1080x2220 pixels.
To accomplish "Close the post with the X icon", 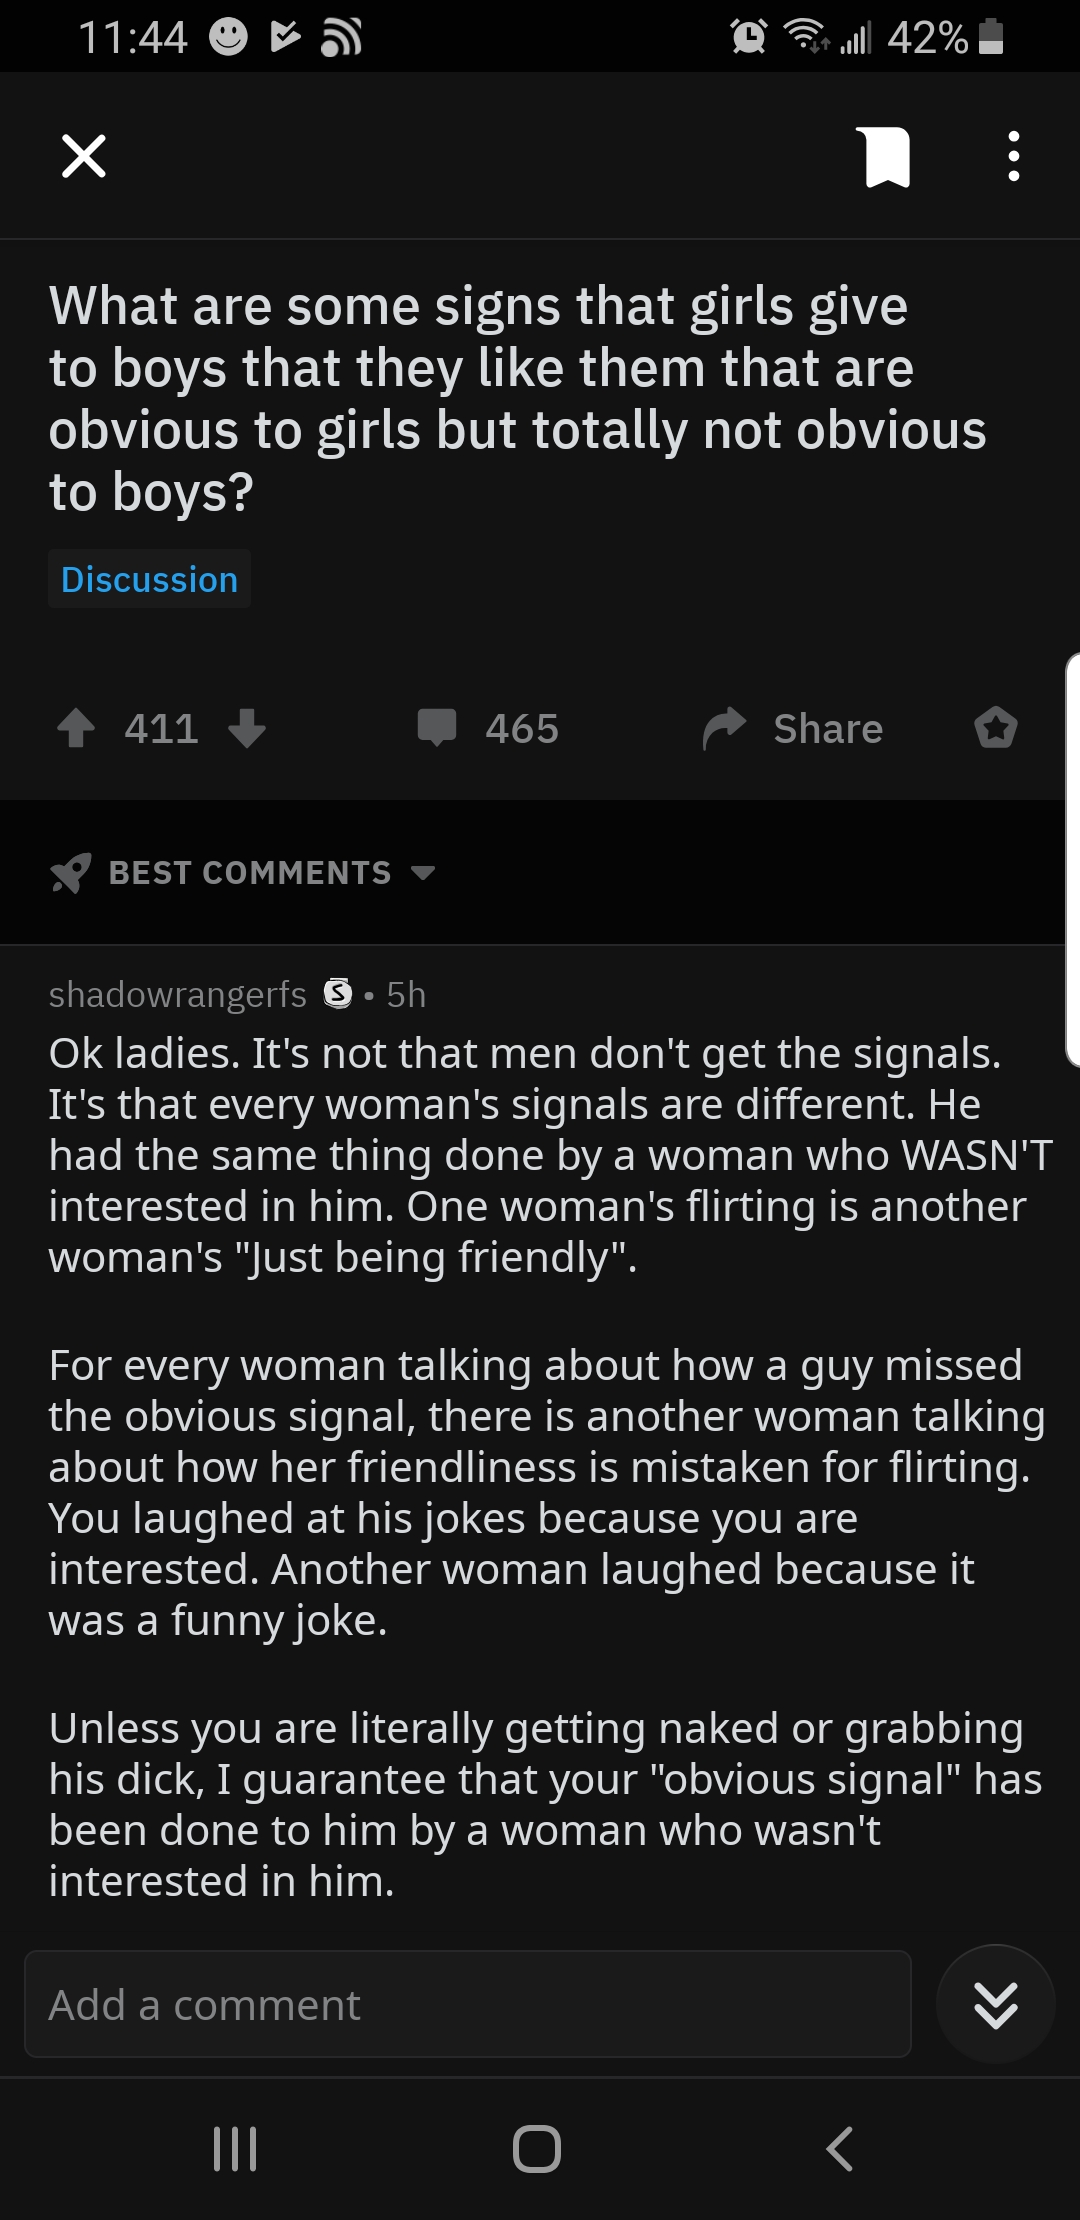I will point(84,156).
